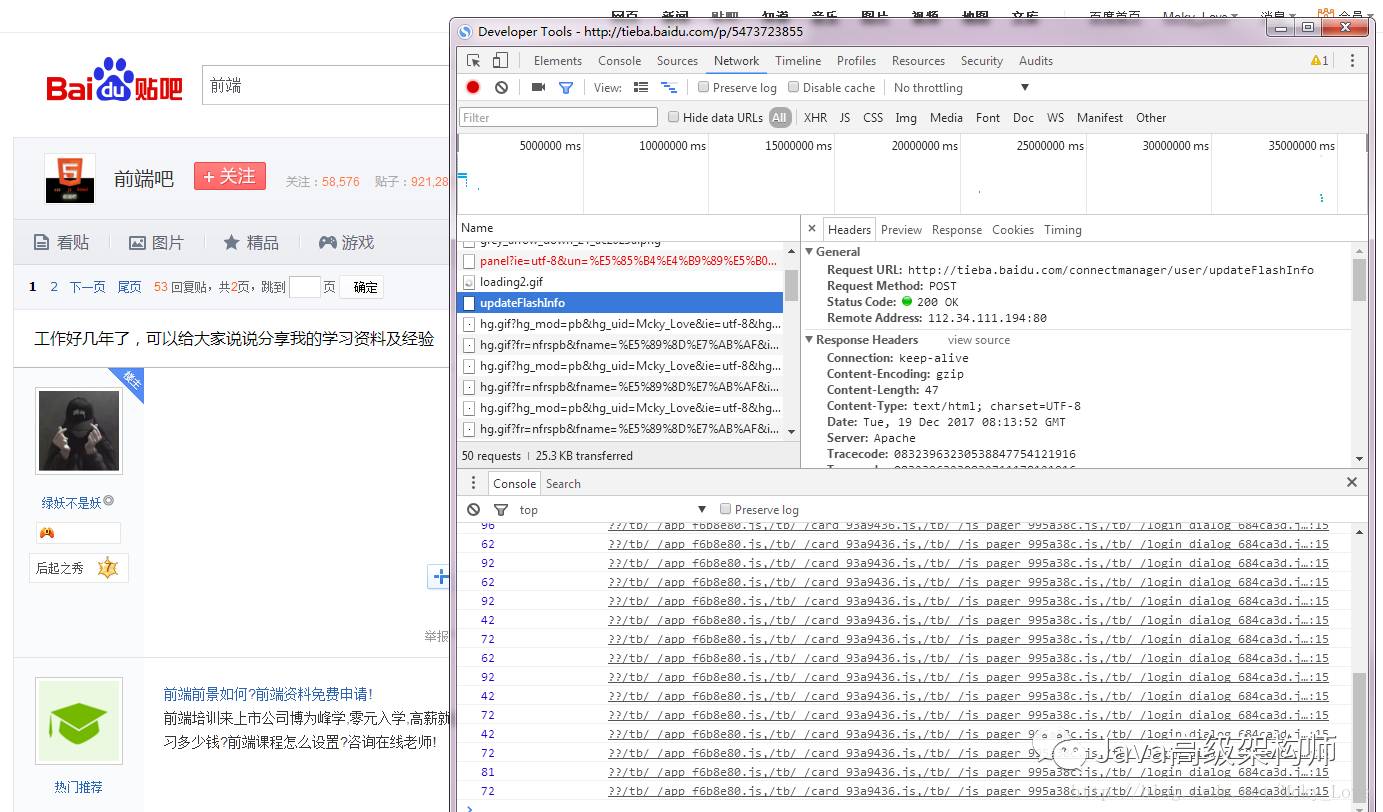Open the 前端吧 forum avatar image
Image resolution: width=1383 pixels, height=812 pixels.
coord(70,179)
